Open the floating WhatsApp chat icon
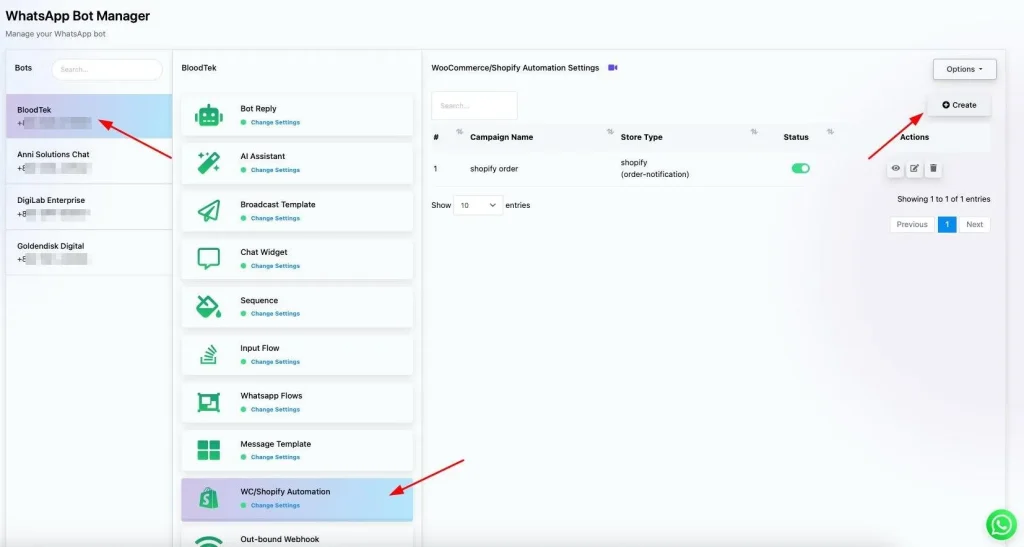 (1001, 524)
